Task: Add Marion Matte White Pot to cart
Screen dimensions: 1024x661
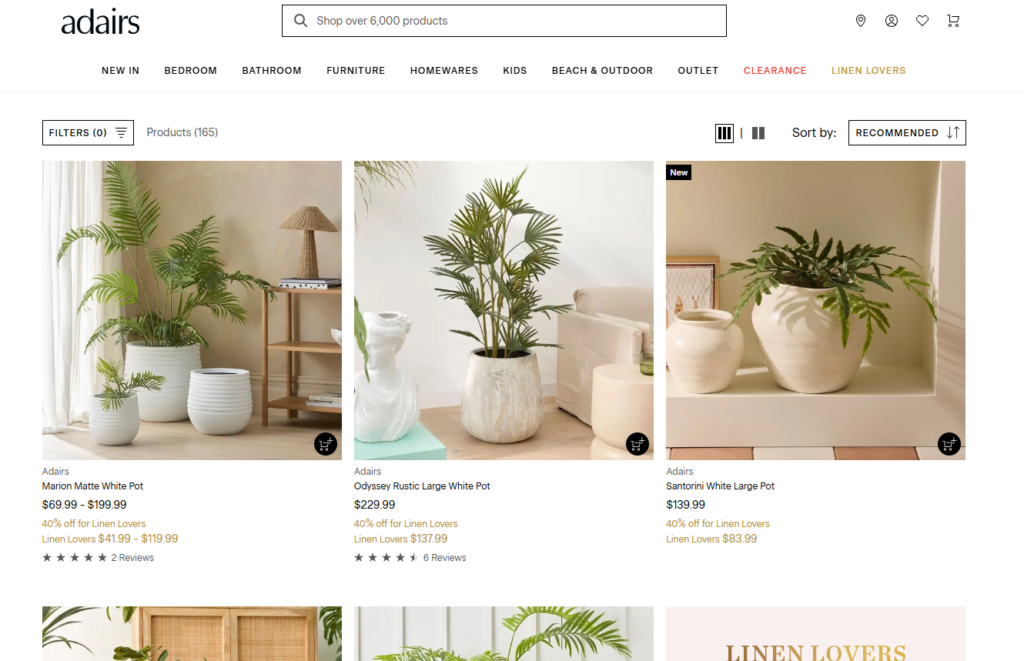Action: coord(325,444)
